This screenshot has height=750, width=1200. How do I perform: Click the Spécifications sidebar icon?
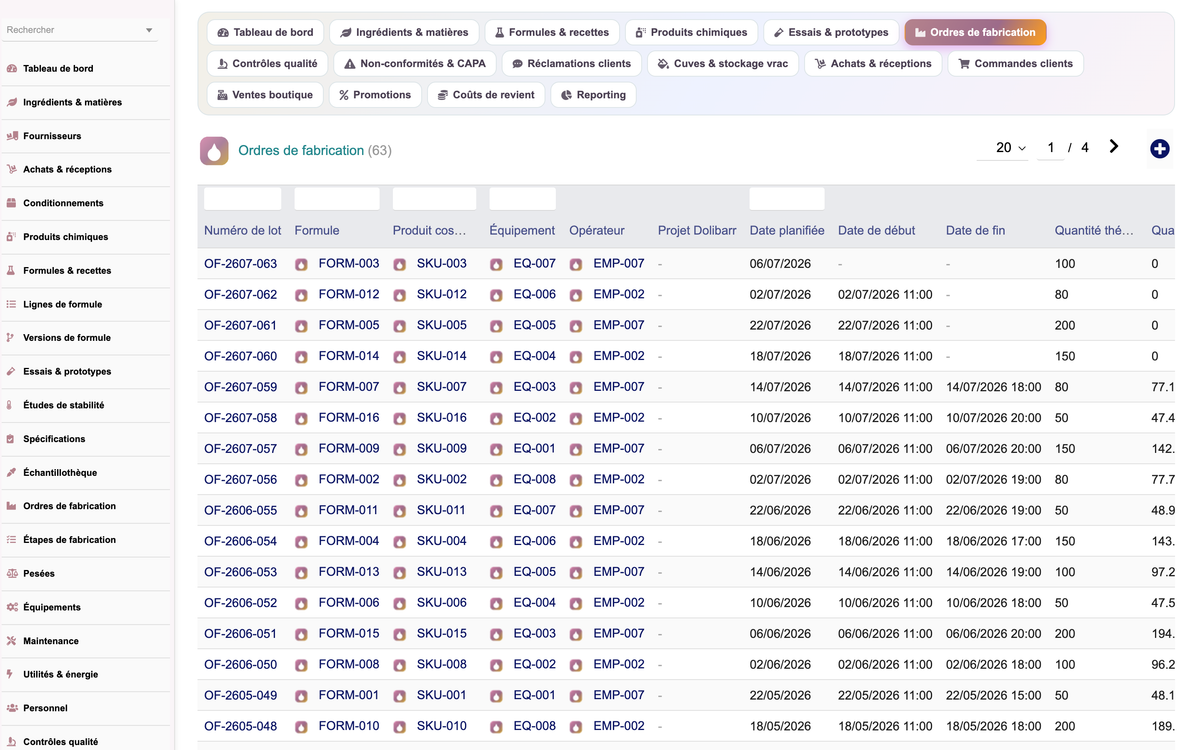coord(12,439)
